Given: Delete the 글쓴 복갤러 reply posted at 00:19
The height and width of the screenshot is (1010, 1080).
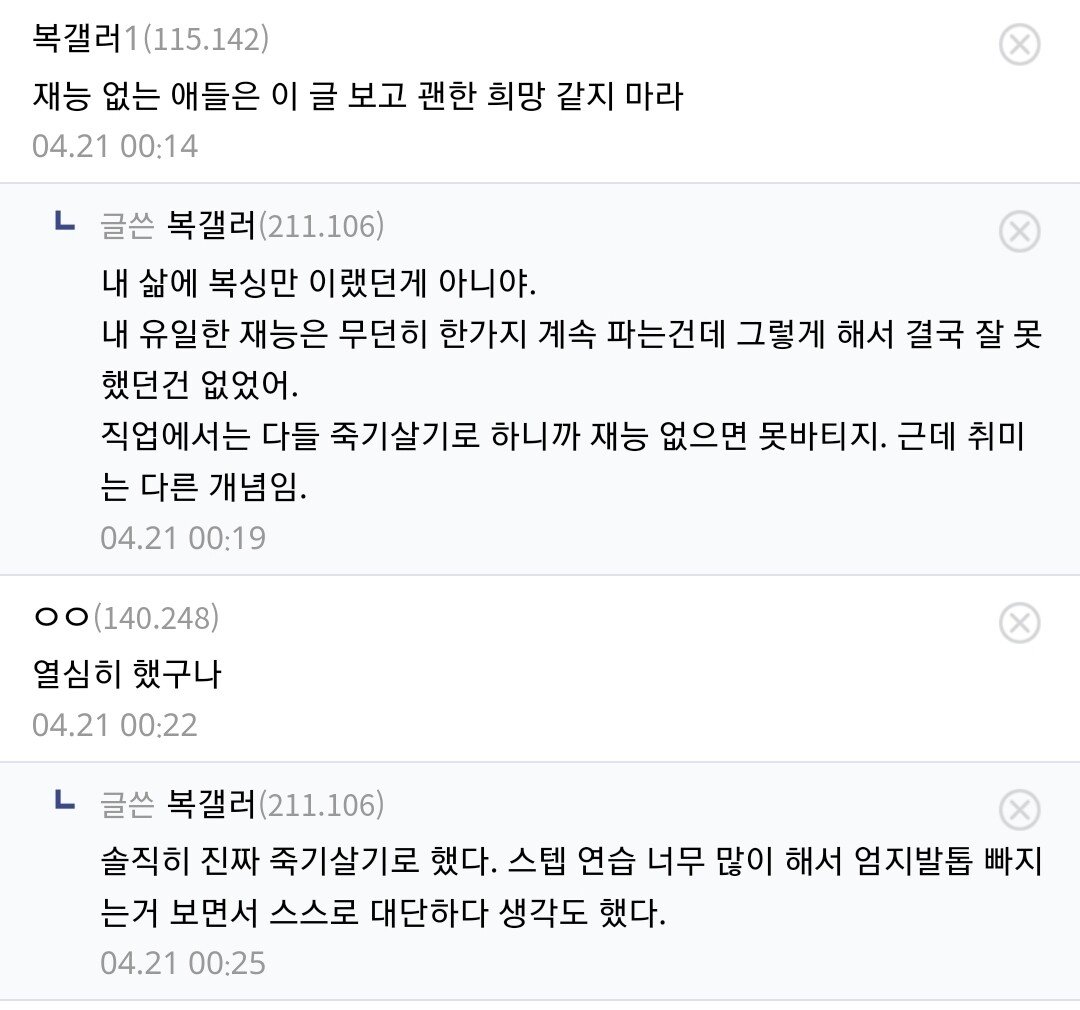Looking at the screenshot, I should pos(1019,232).
